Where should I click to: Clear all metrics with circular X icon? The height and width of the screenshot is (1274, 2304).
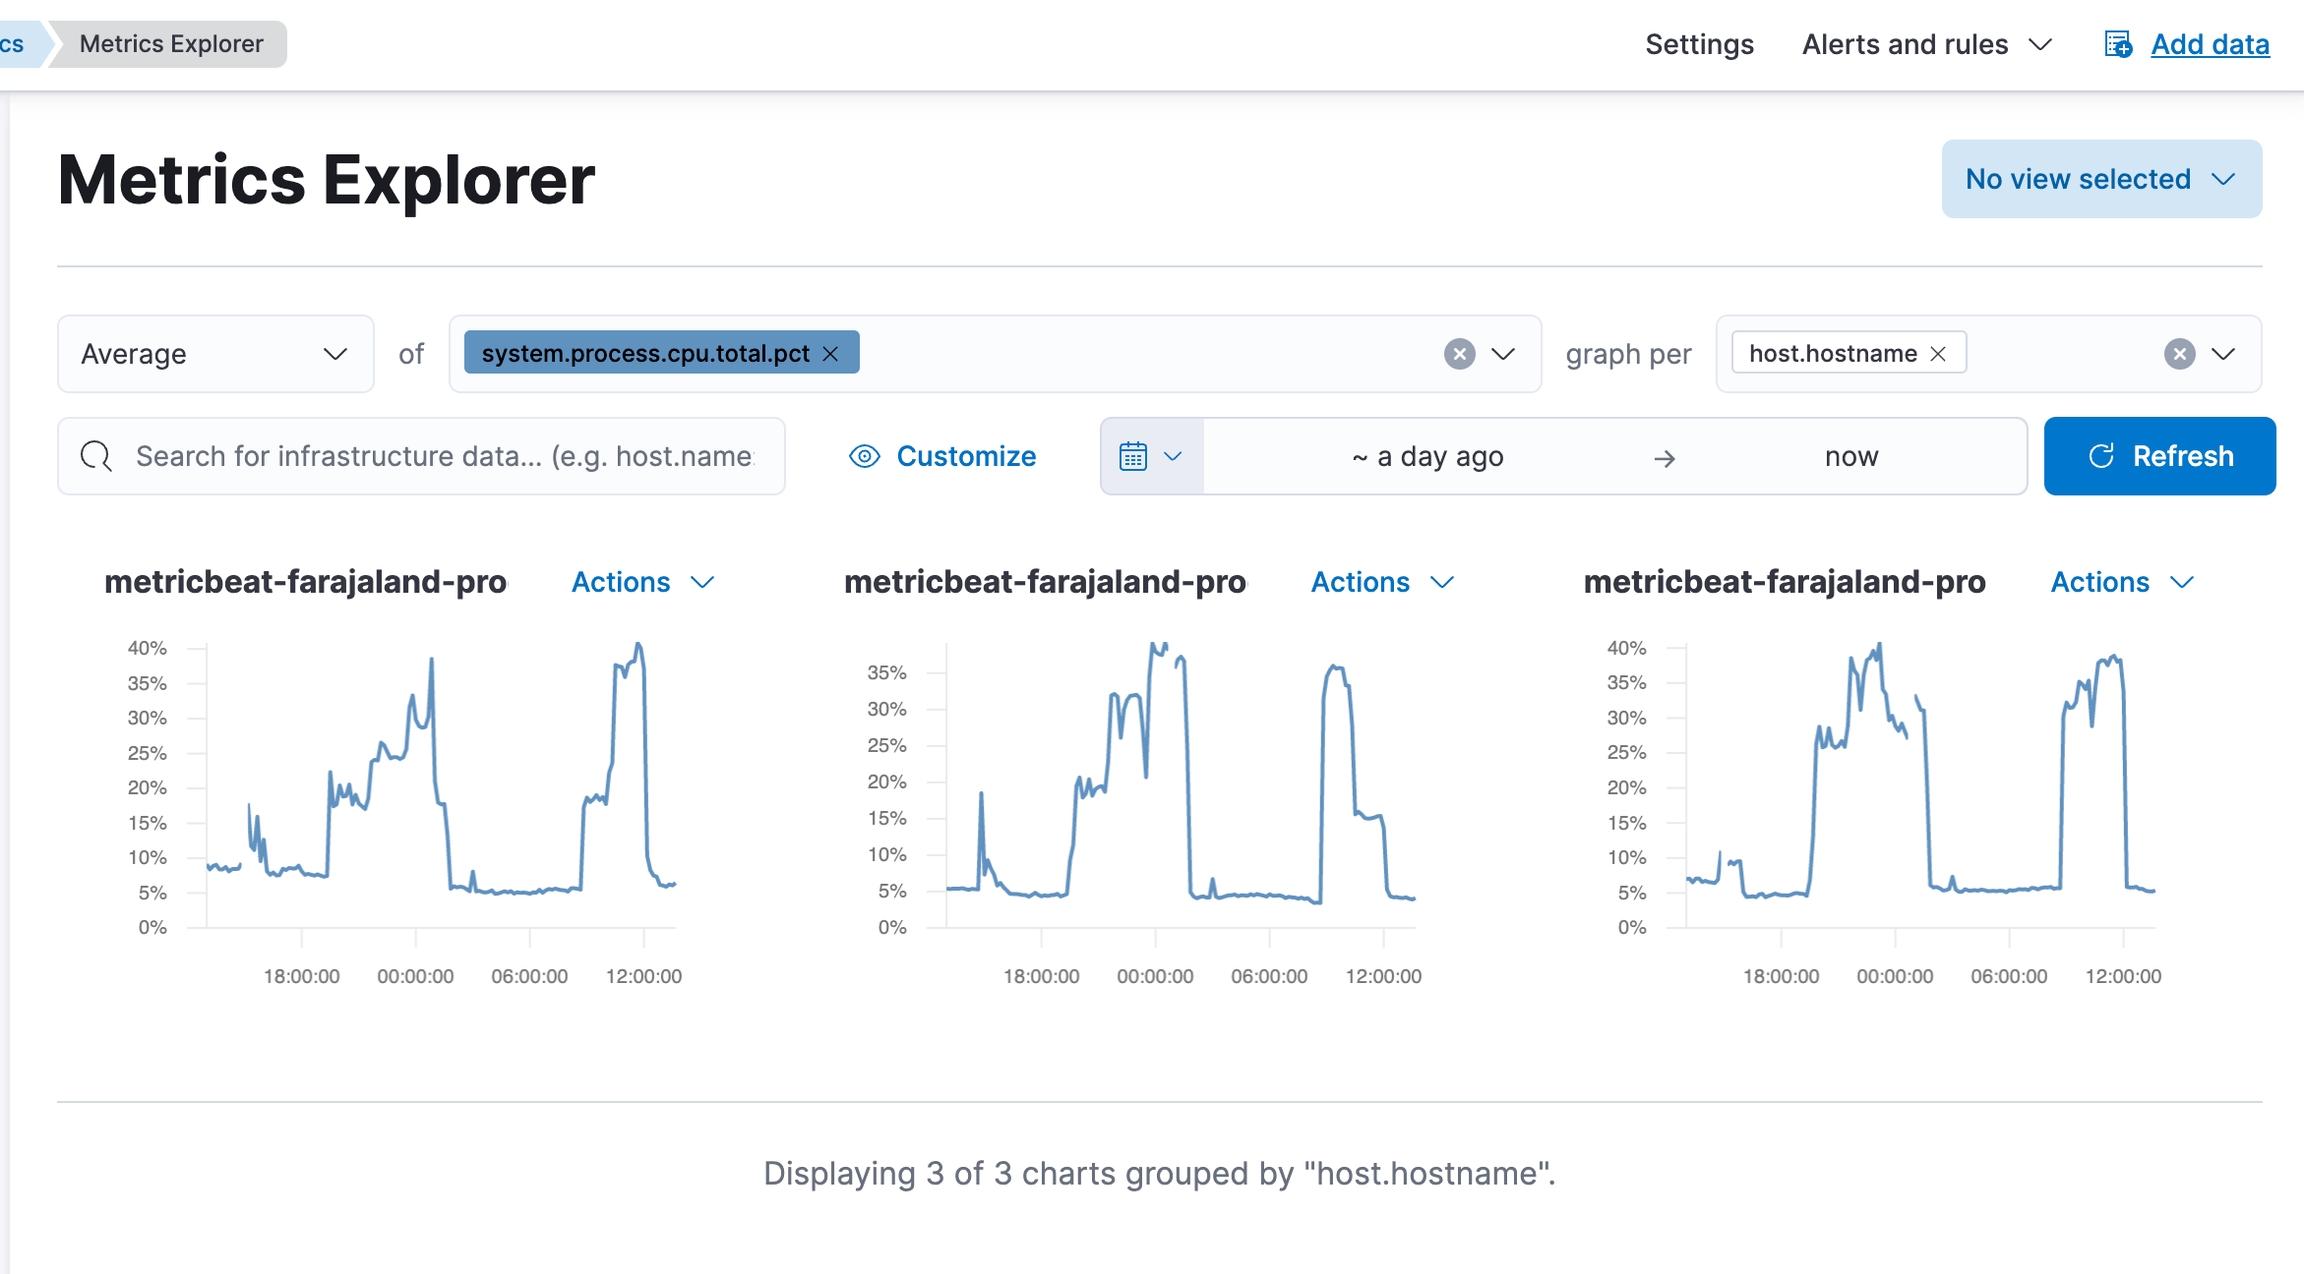(1459, 354)
